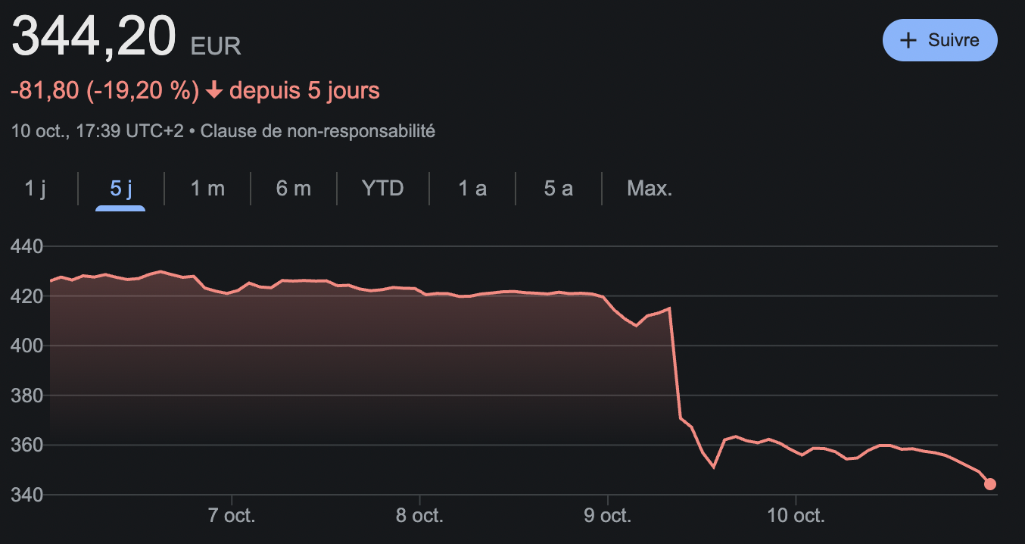Show the 1 a chart range
The height and width of the screenshot is (544, 1025).
click(472, 188)
